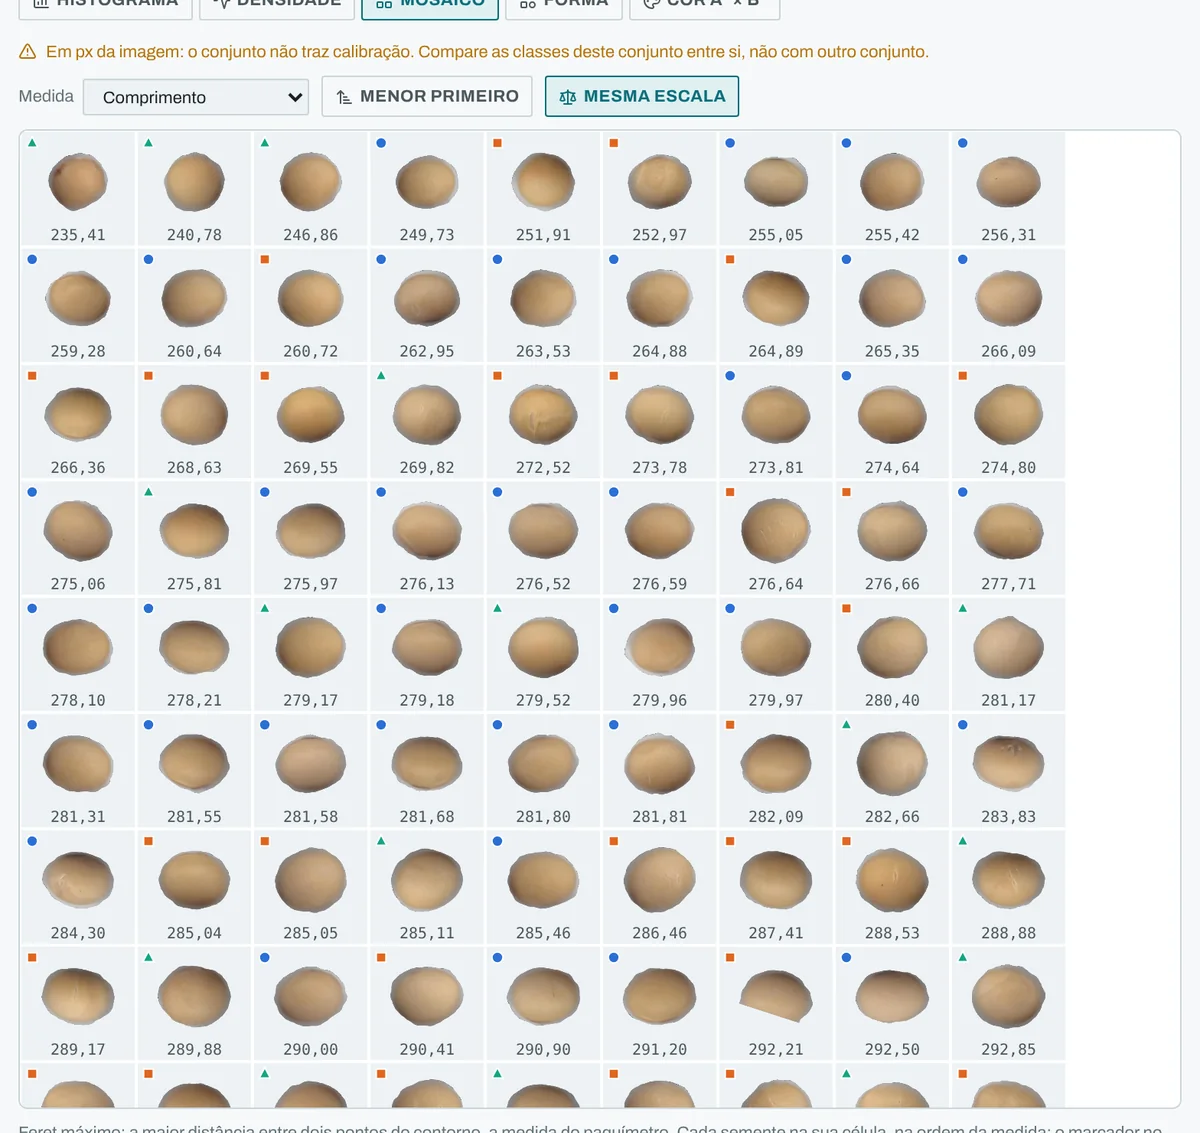Click the seed cell 288,88
This screenshot has height=1133, width=1200.
pyautogui.click(x=1008, y=887)
